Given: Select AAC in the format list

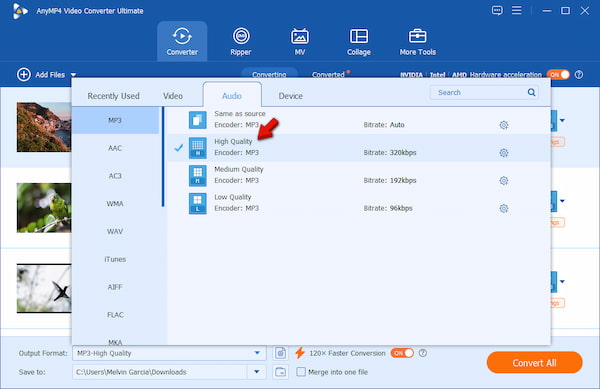Looking at the screenshot, I should pyautogui.click(x=115, y=148).
